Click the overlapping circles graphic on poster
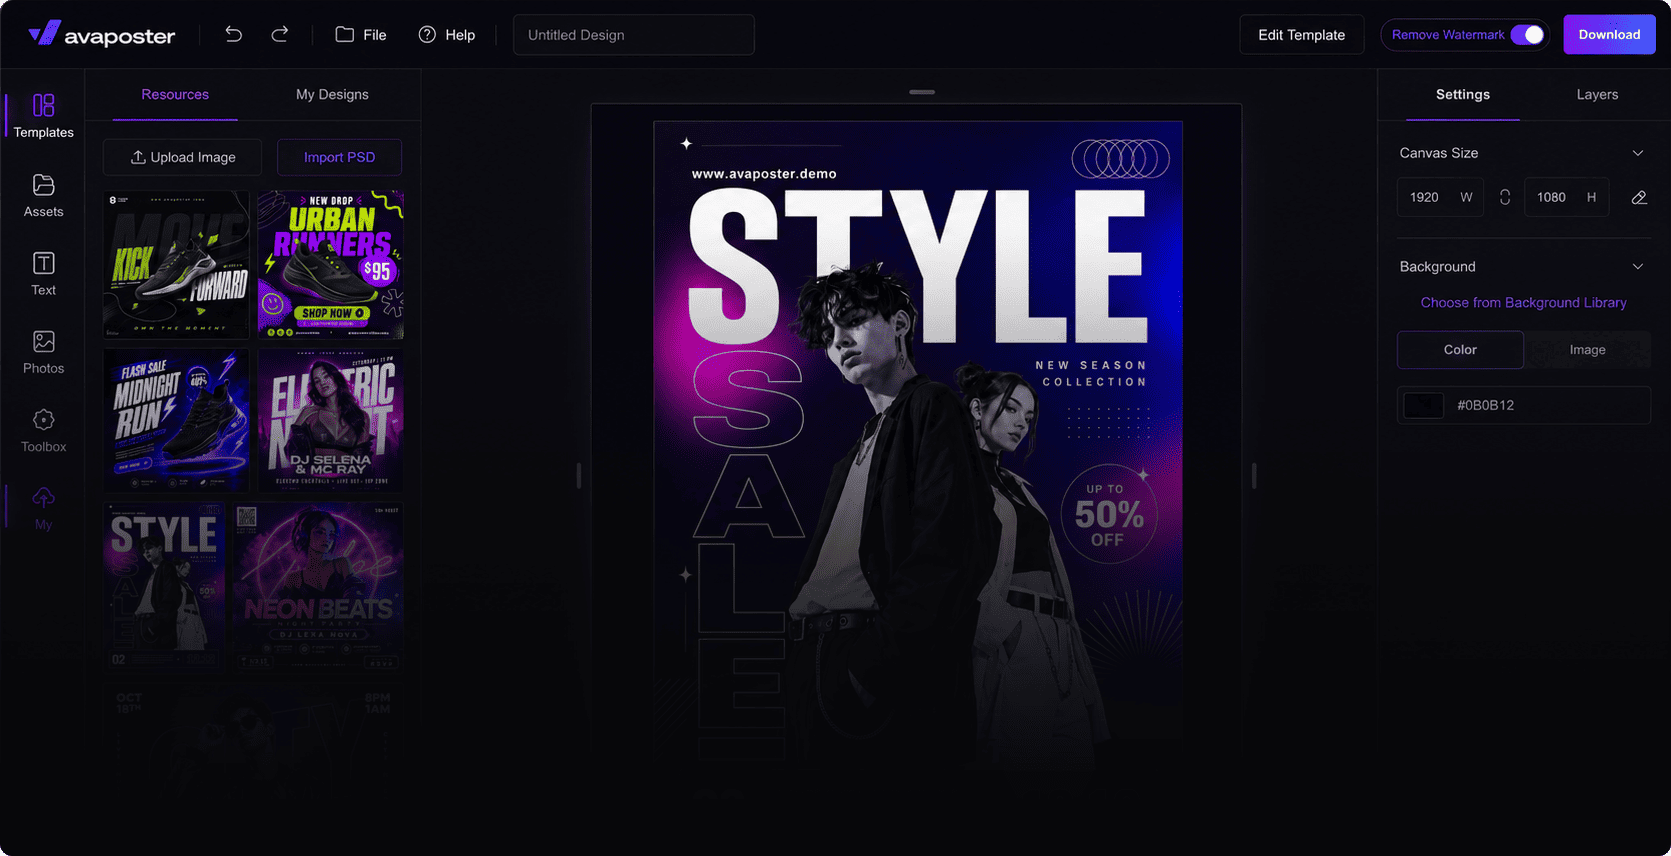 [x=1121, y=158]
